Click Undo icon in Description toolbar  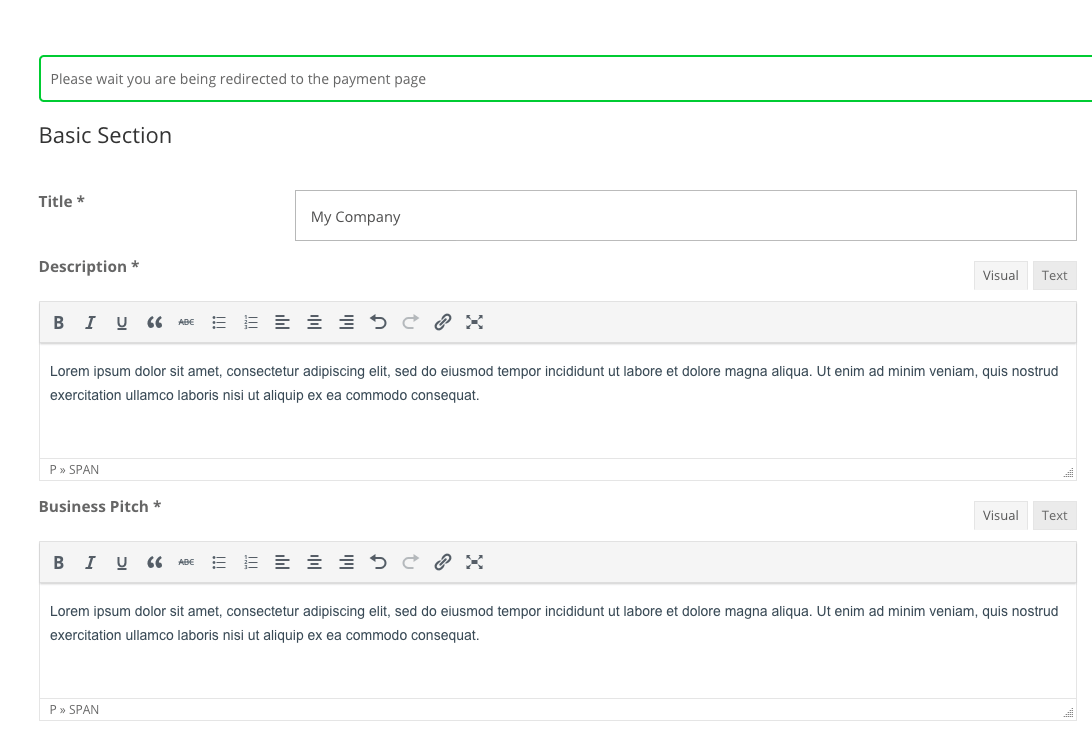tap(378, 322)
